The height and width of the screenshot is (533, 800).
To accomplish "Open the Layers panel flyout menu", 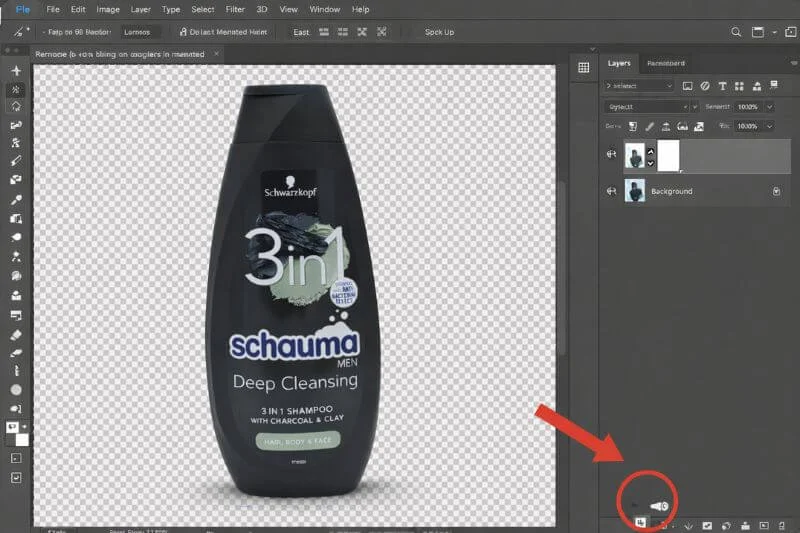I will tap(794, 63).
